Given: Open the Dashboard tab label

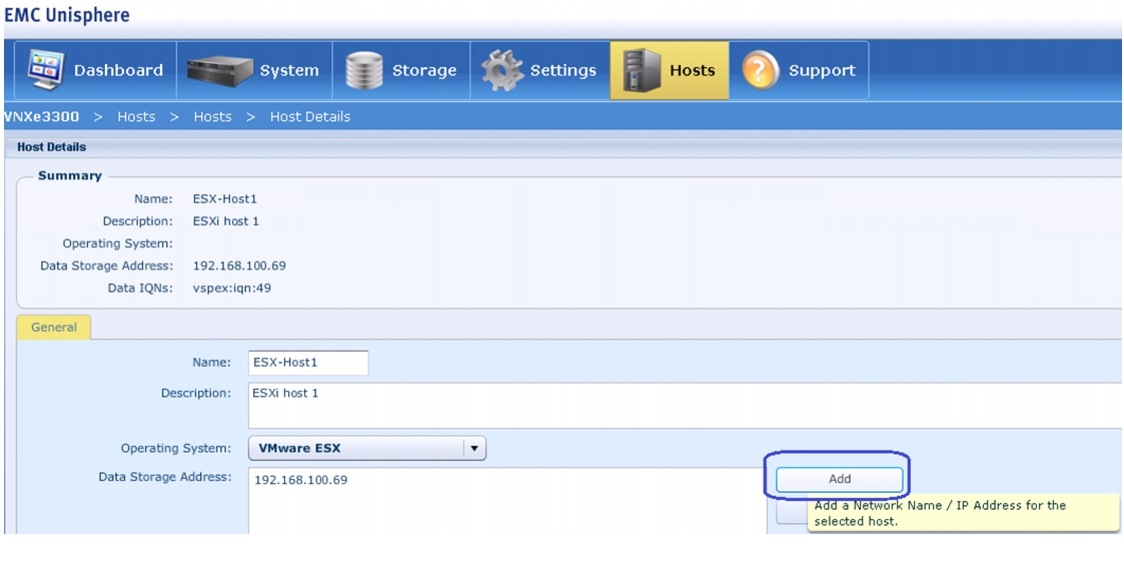Looking at the screenshot, I should (118, 70).
